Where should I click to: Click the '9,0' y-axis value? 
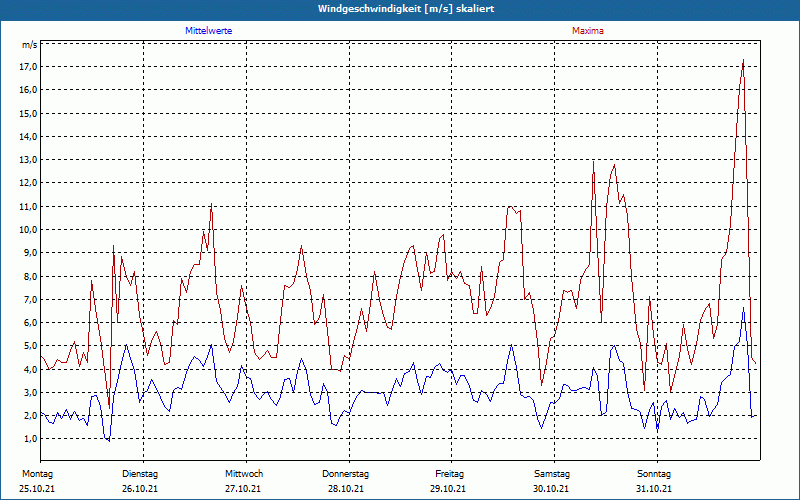[30, 253]
